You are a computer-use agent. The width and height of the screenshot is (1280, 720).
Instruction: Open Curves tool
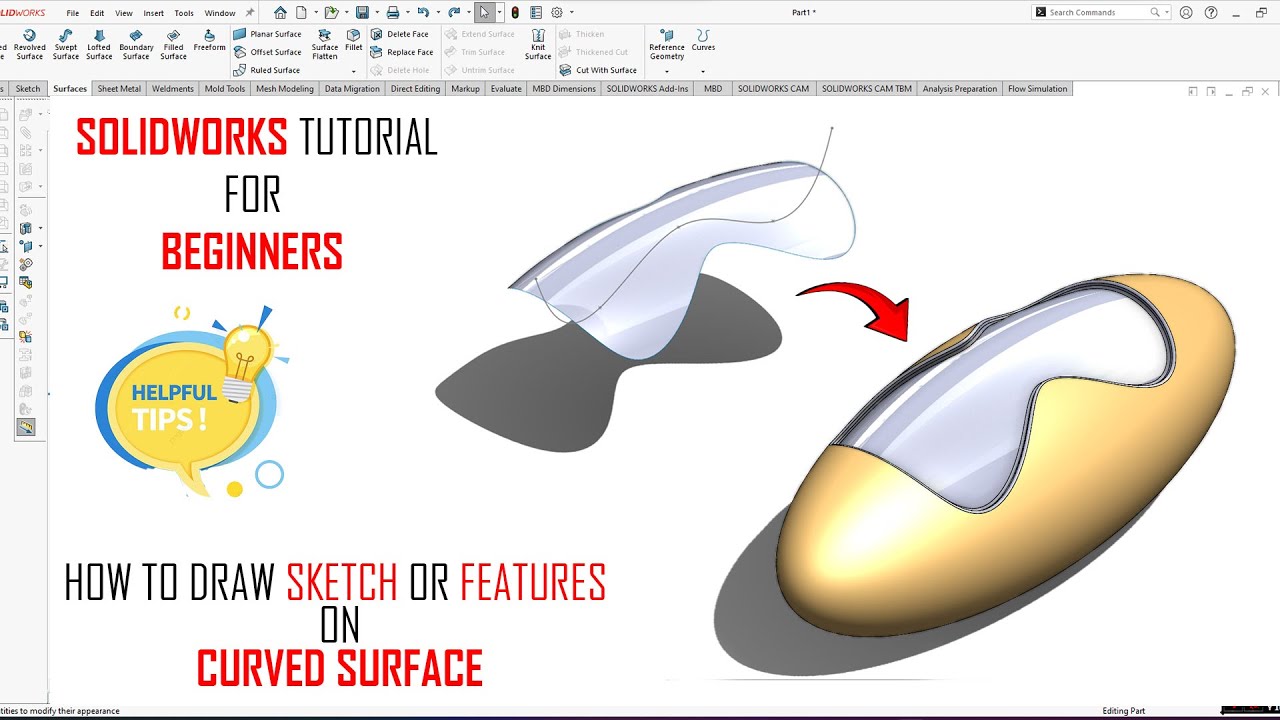click(703, 41)
